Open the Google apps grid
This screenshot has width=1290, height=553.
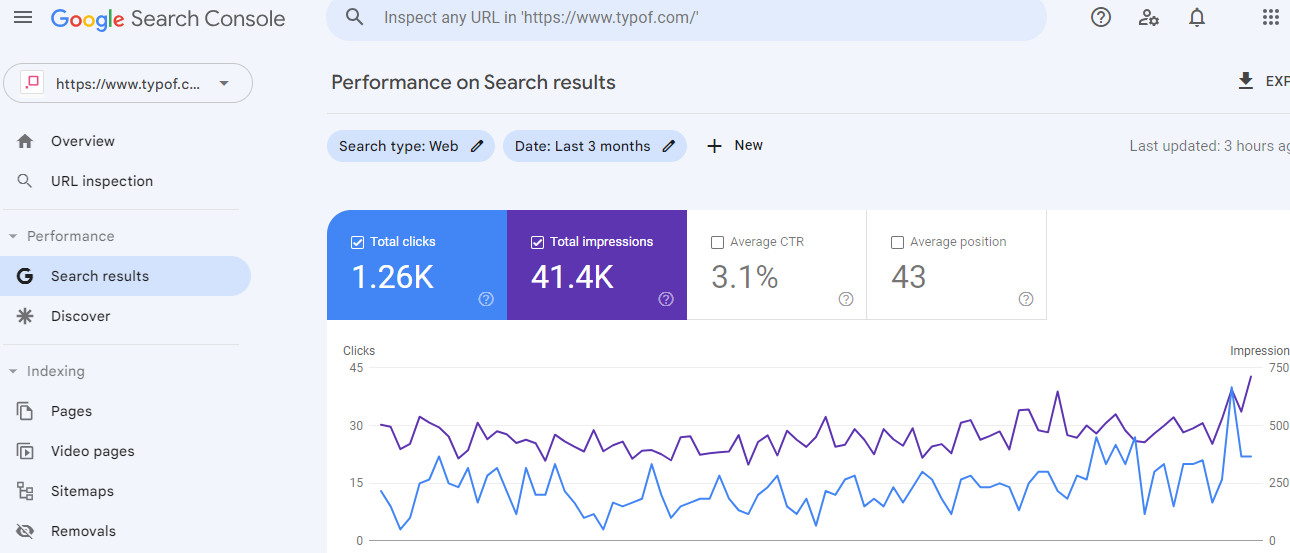coord(1271,17)
